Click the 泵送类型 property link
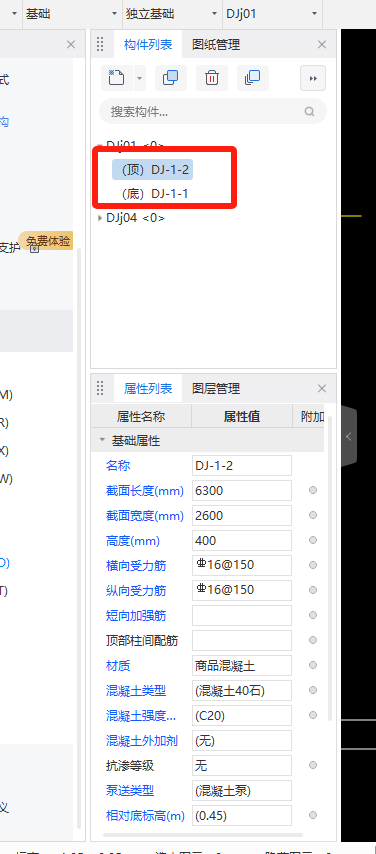Image resolution: width=376 pixels, height=854 pixels. (130, 791)
